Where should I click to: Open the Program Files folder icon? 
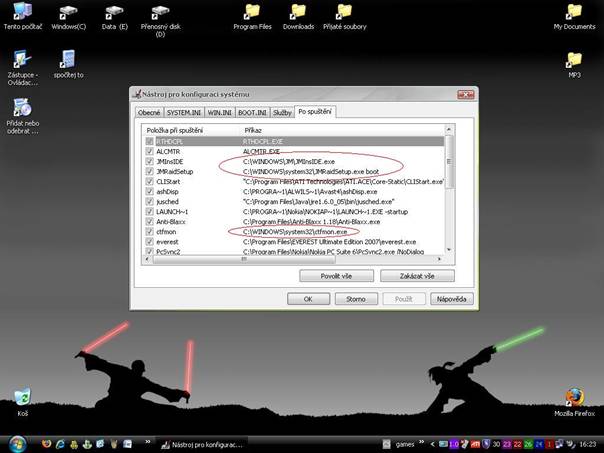click(252, 12)
